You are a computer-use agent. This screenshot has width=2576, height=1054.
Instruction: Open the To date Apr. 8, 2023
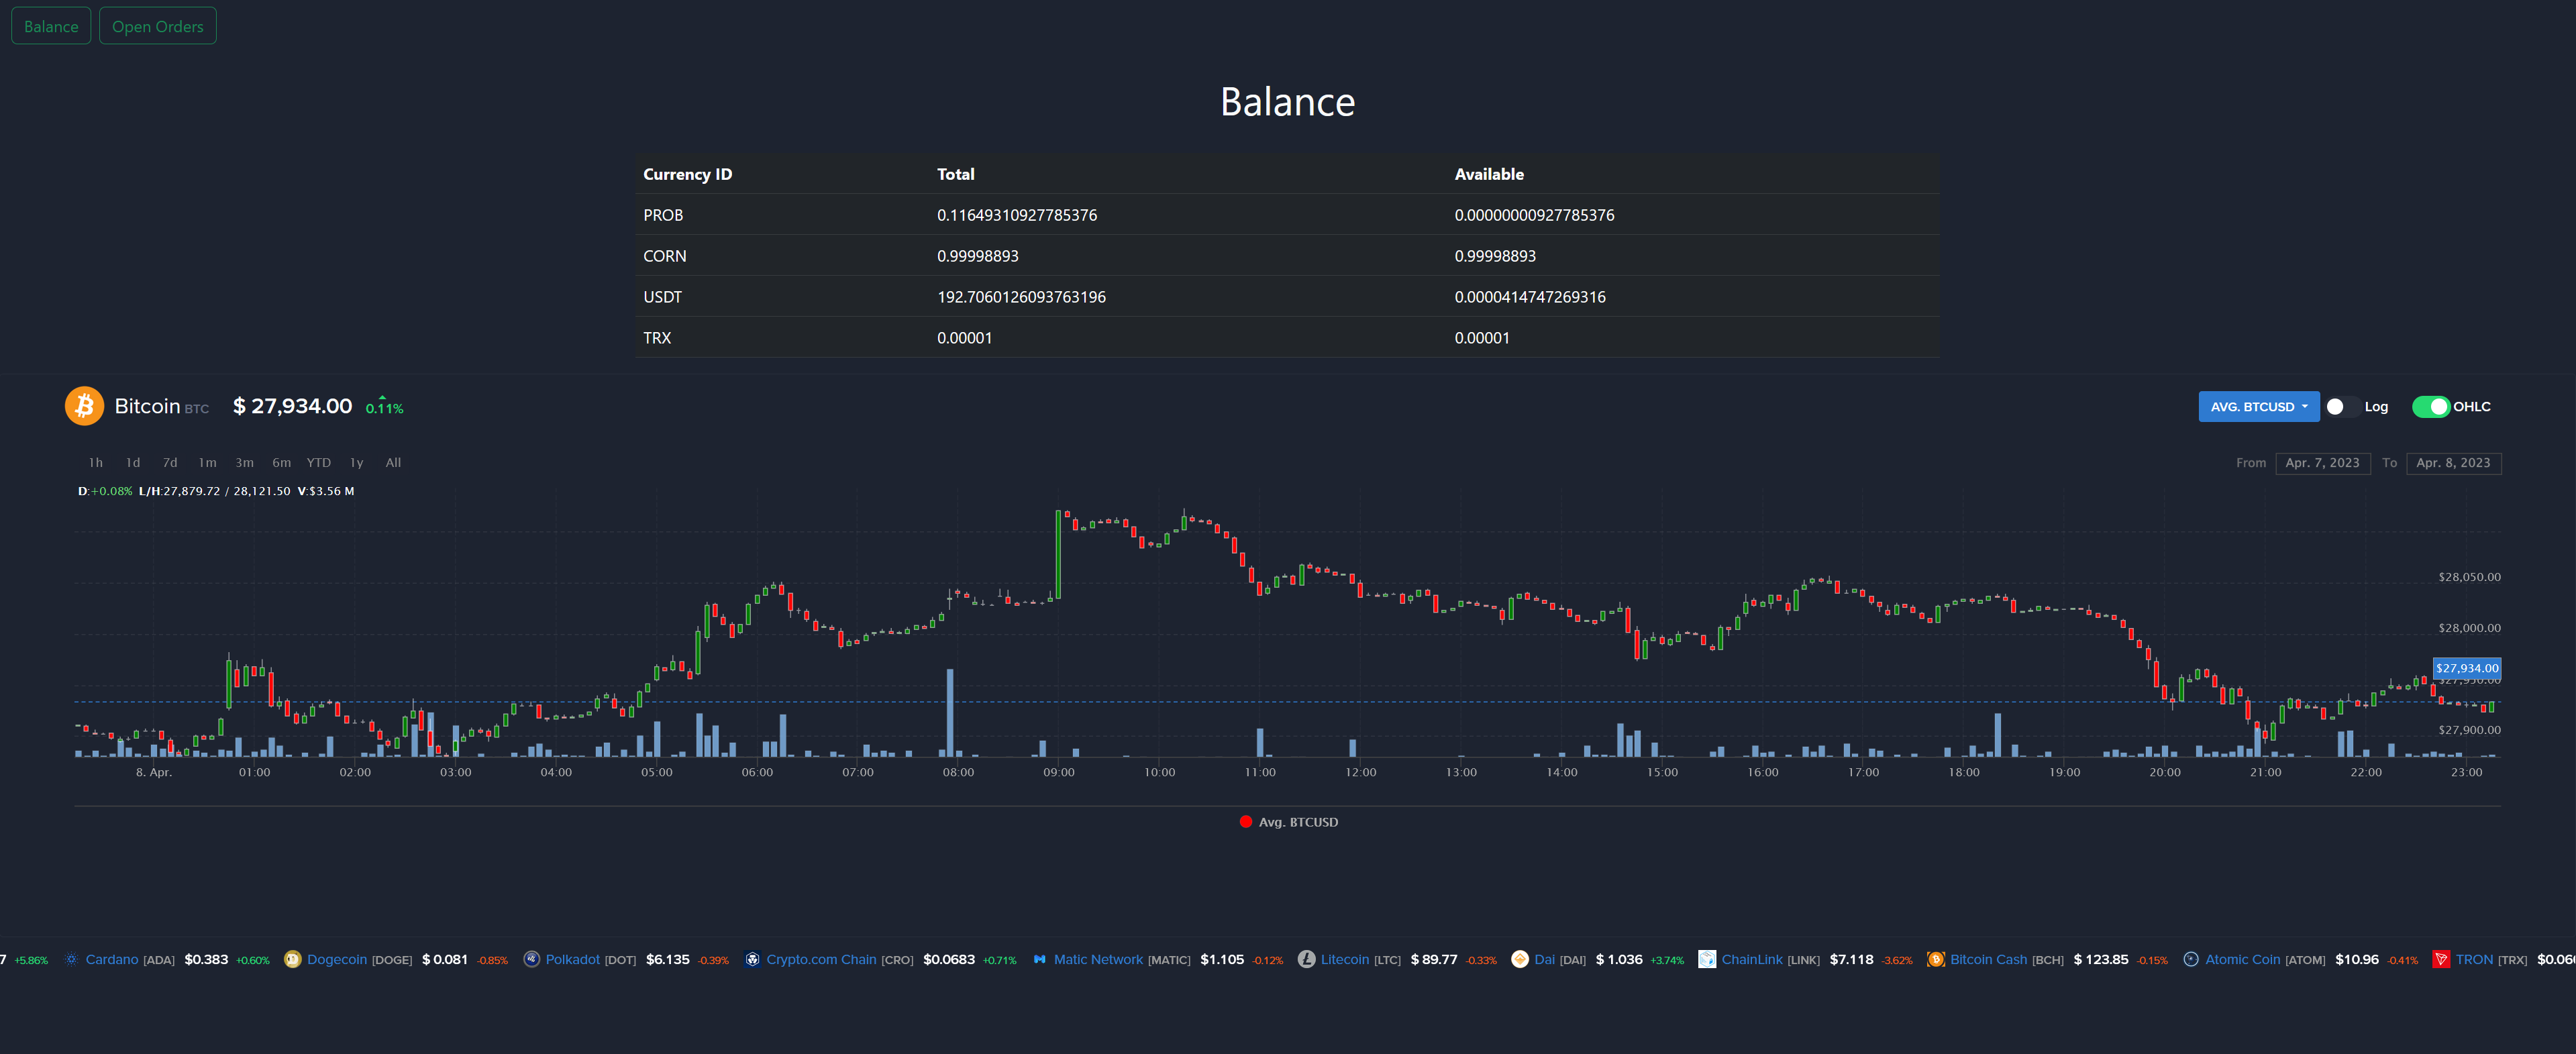click(x=2453, y=463)
